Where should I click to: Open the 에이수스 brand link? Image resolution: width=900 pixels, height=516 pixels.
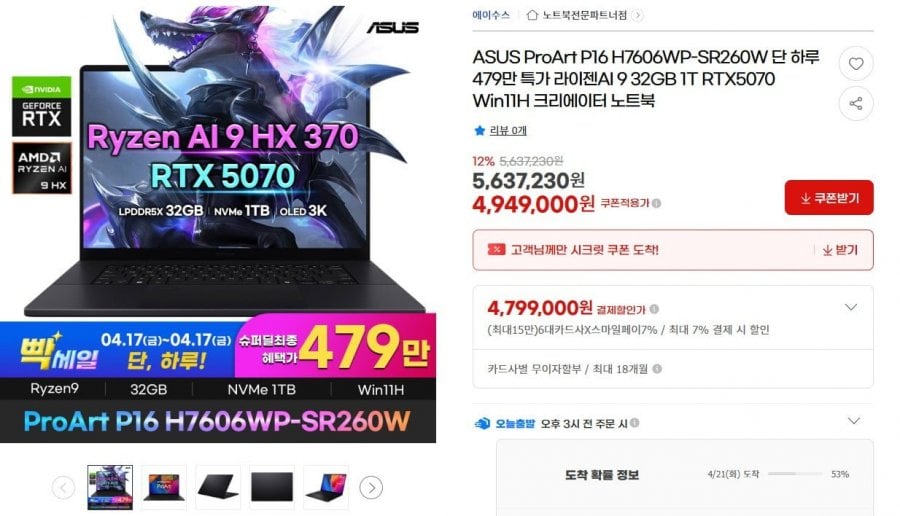pyautogui.click(x=491, y=15)
